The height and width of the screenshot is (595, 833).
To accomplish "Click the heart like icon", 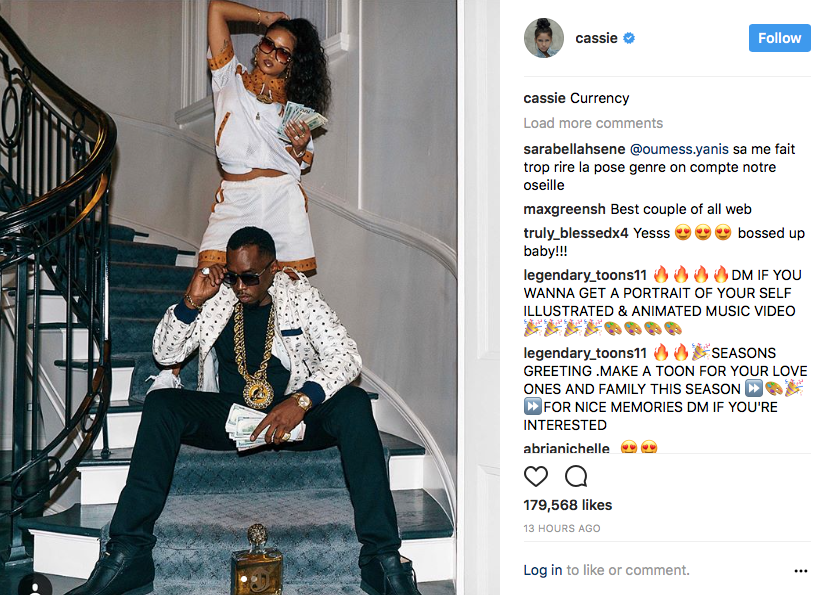I will click(x=536, y=476).
